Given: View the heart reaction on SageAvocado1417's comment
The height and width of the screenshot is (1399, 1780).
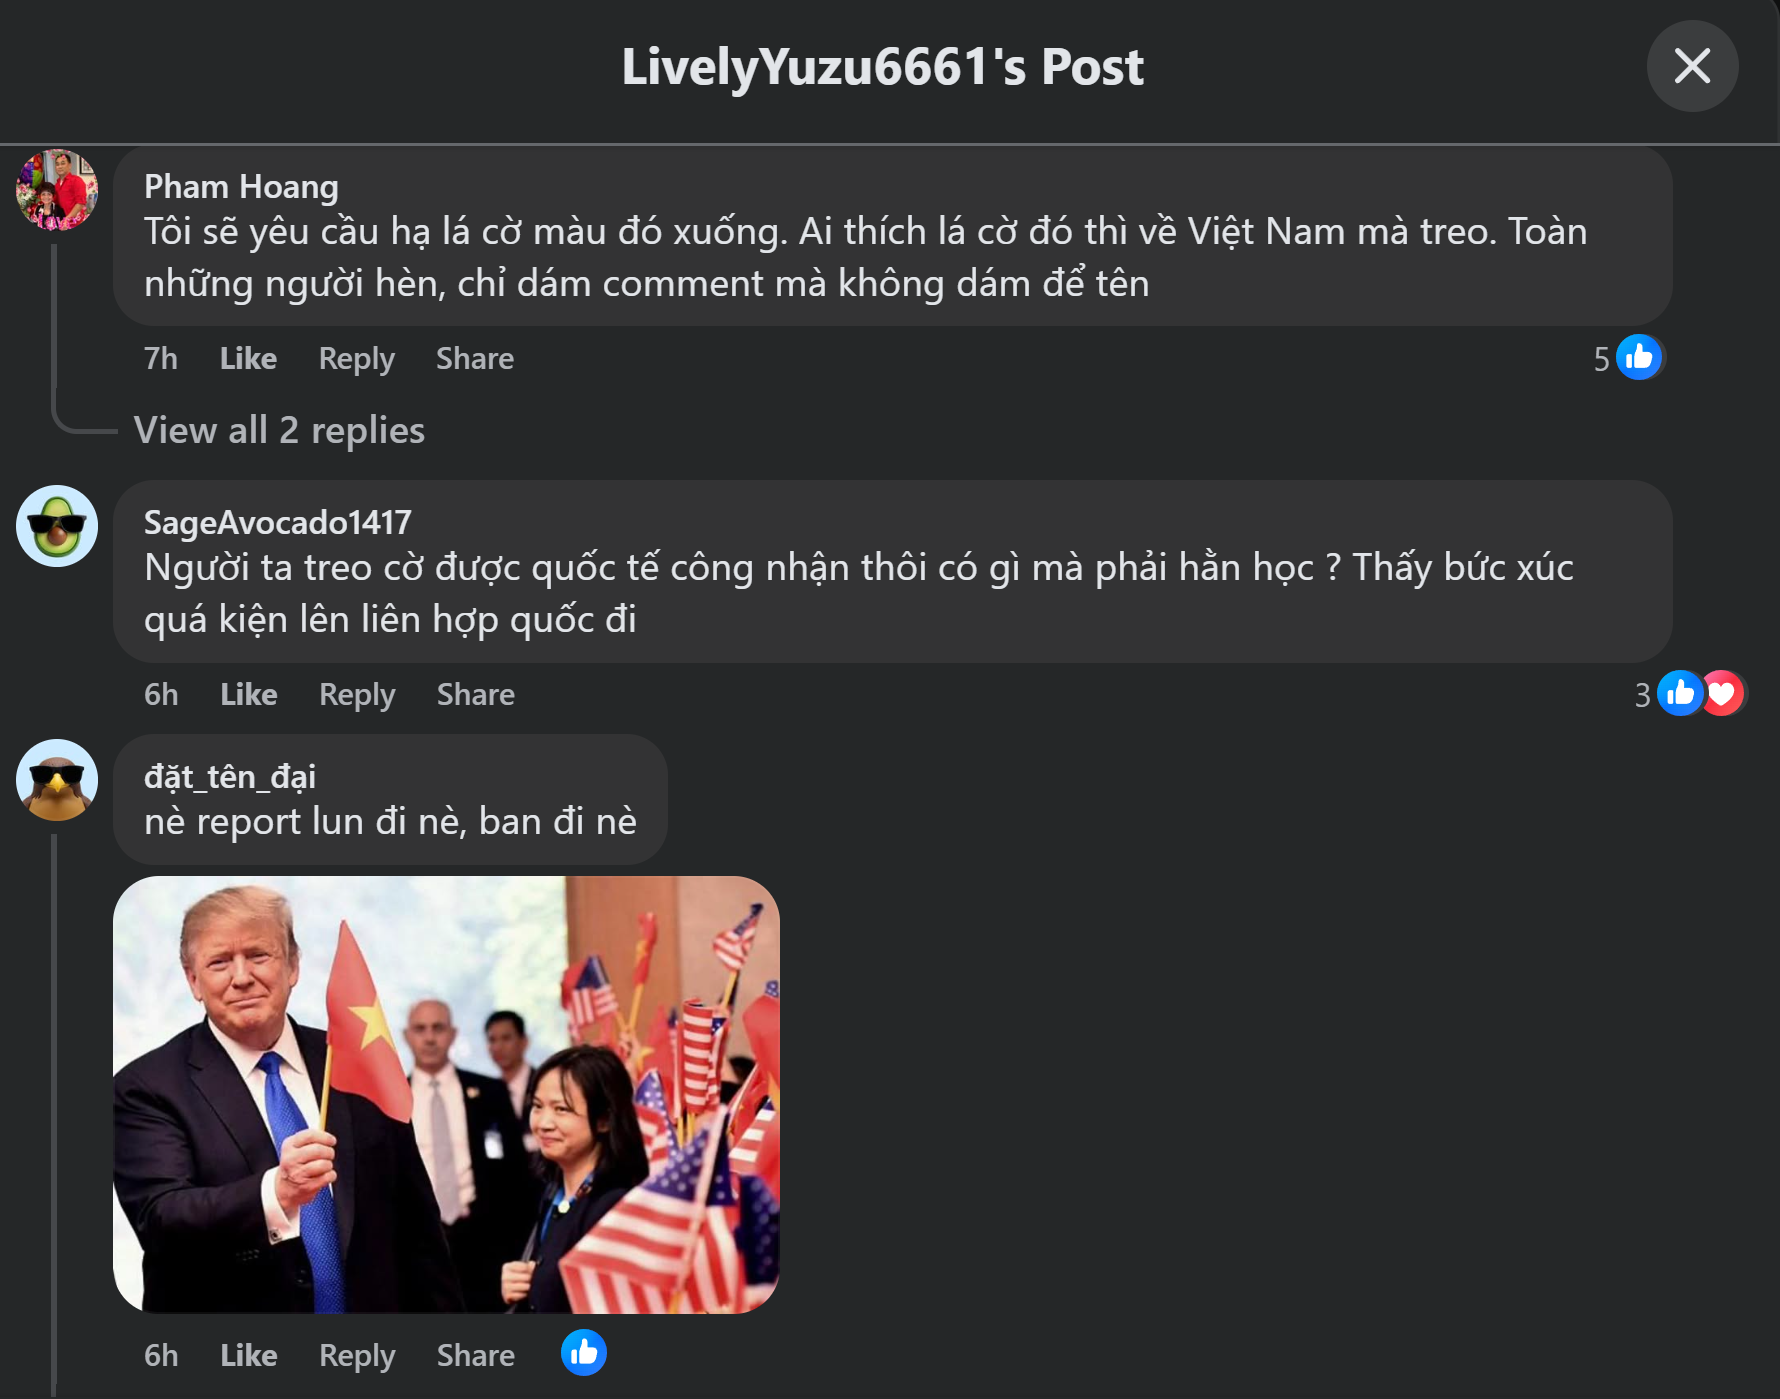Looking at the screenshot, I should click(x=1723, y=693).
